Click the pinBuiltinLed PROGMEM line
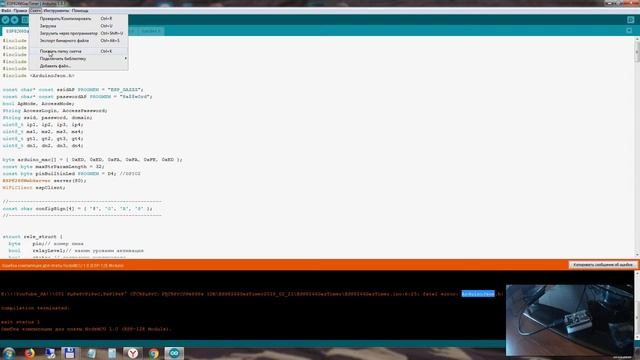This screenshot has height=360, width=640. tap(71, 173)
